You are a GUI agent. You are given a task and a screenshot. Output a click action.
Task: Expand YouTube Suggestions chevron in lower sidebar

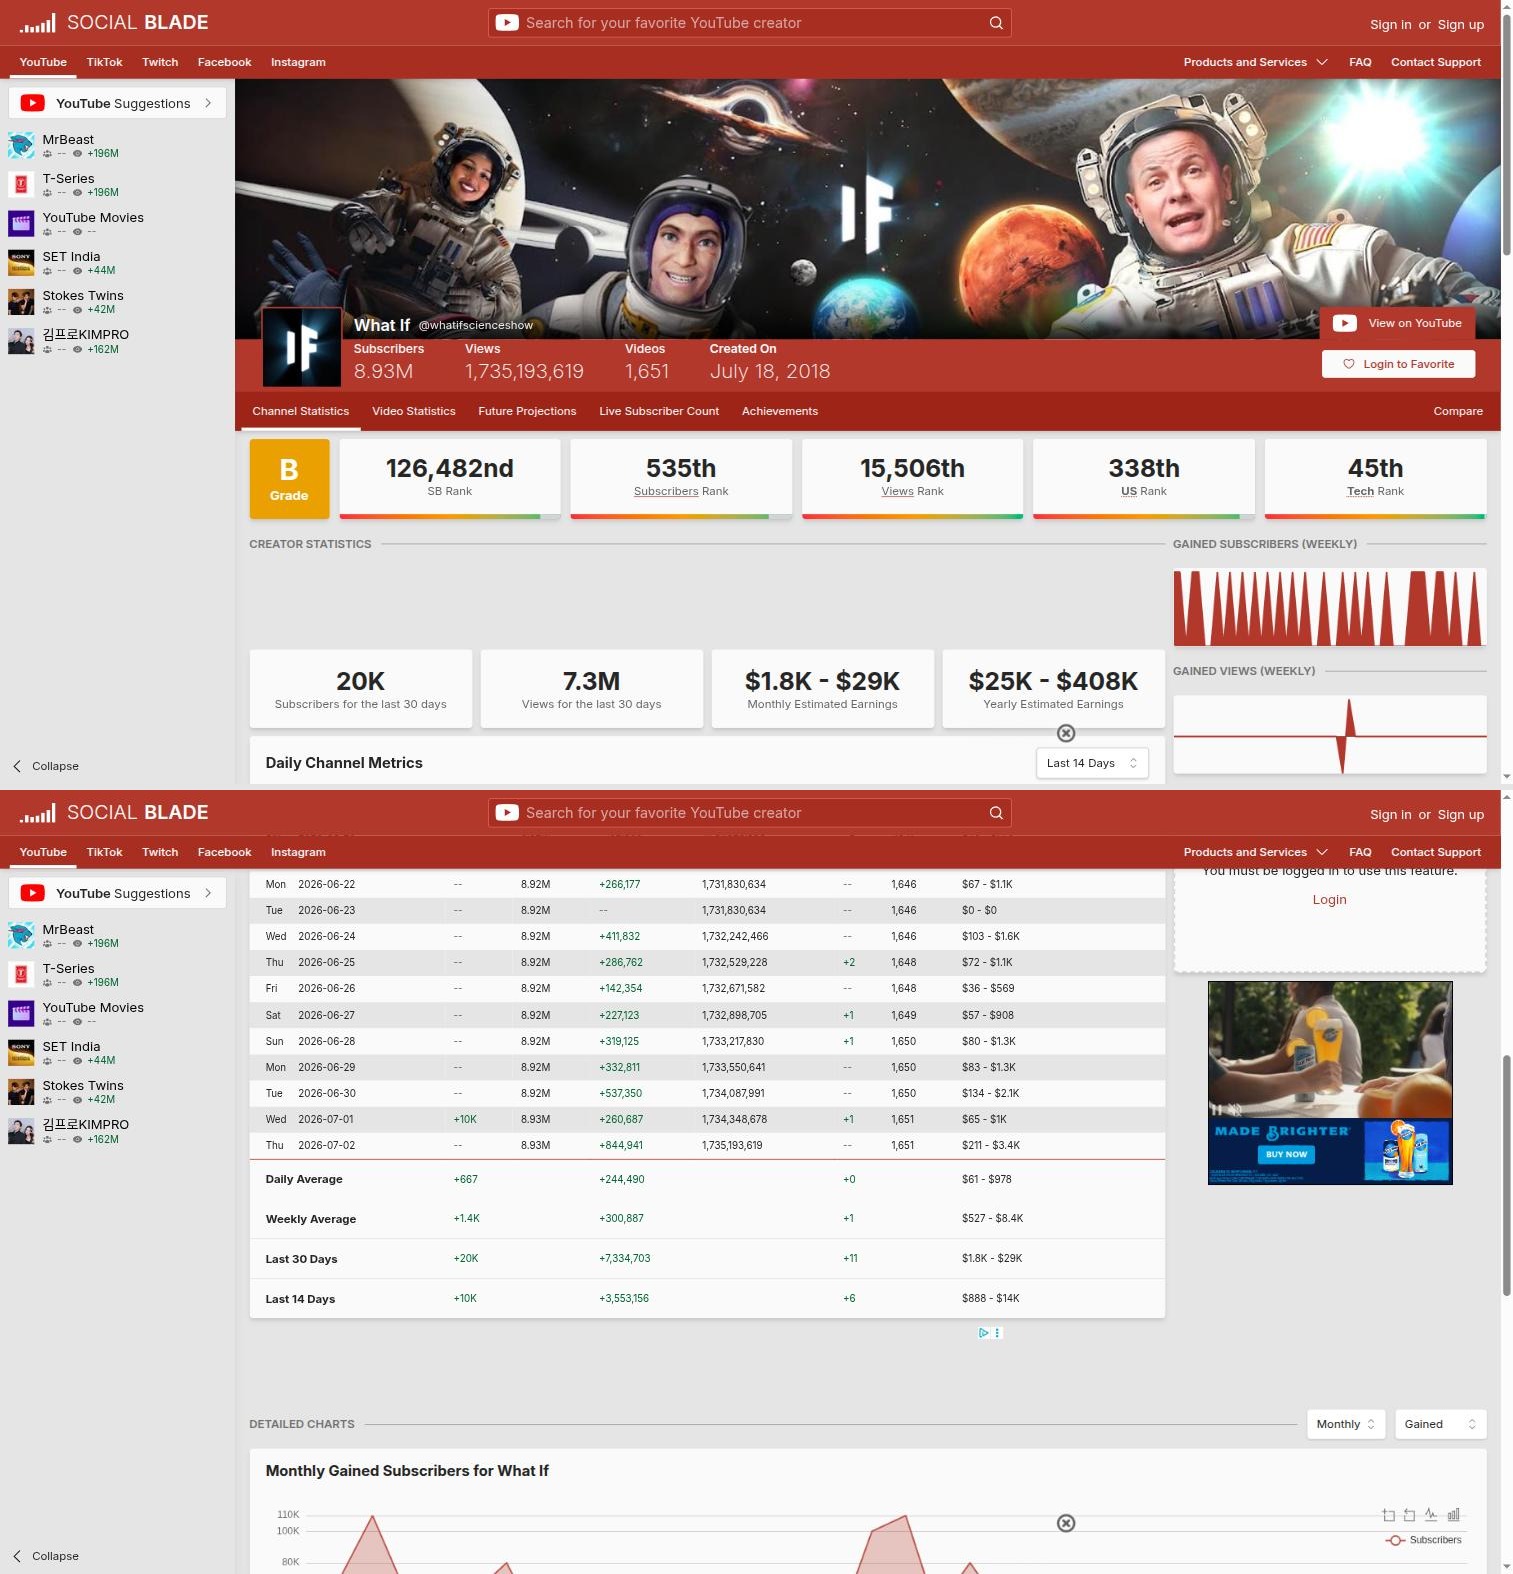(208, 893)
